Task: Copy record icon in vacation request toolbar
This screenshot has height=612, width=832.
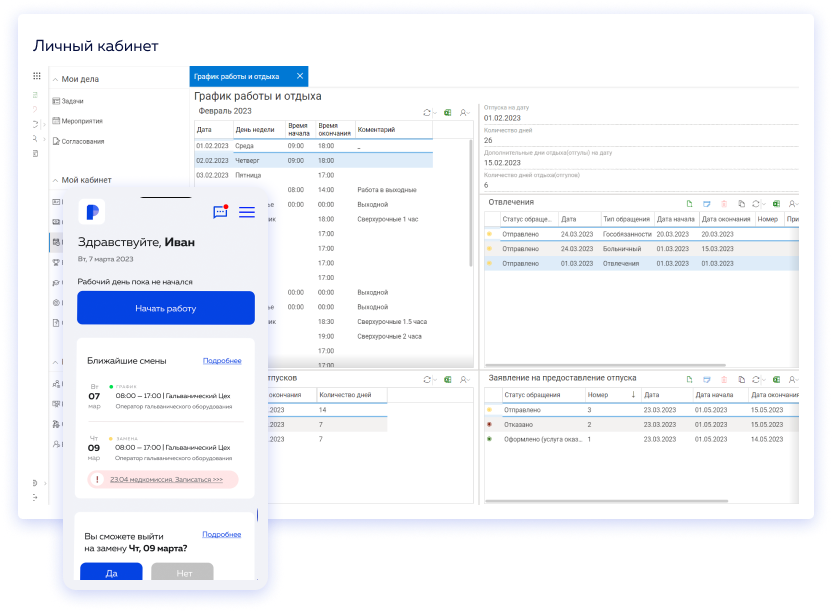Action: point(741,380)
